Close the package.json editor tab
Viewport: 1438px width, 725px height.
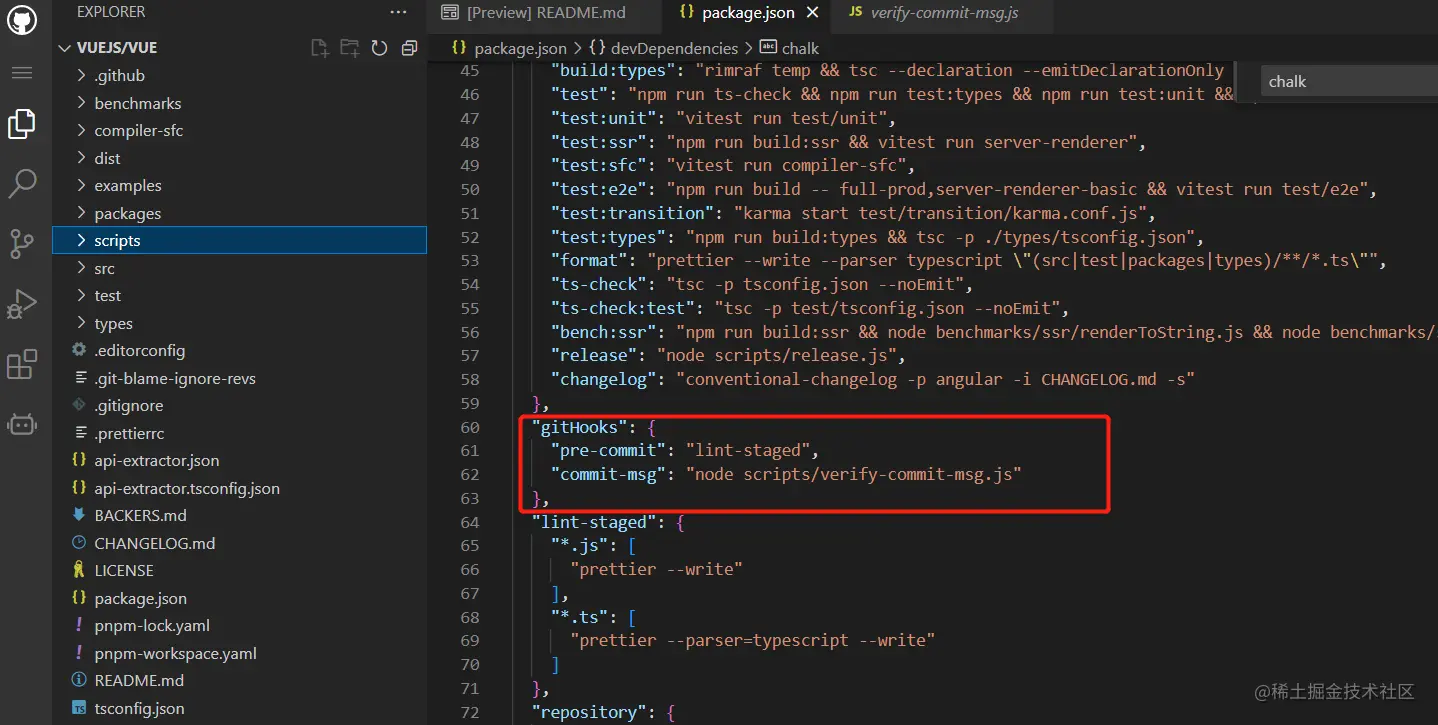pyautogui.click(x=812, y=12)
